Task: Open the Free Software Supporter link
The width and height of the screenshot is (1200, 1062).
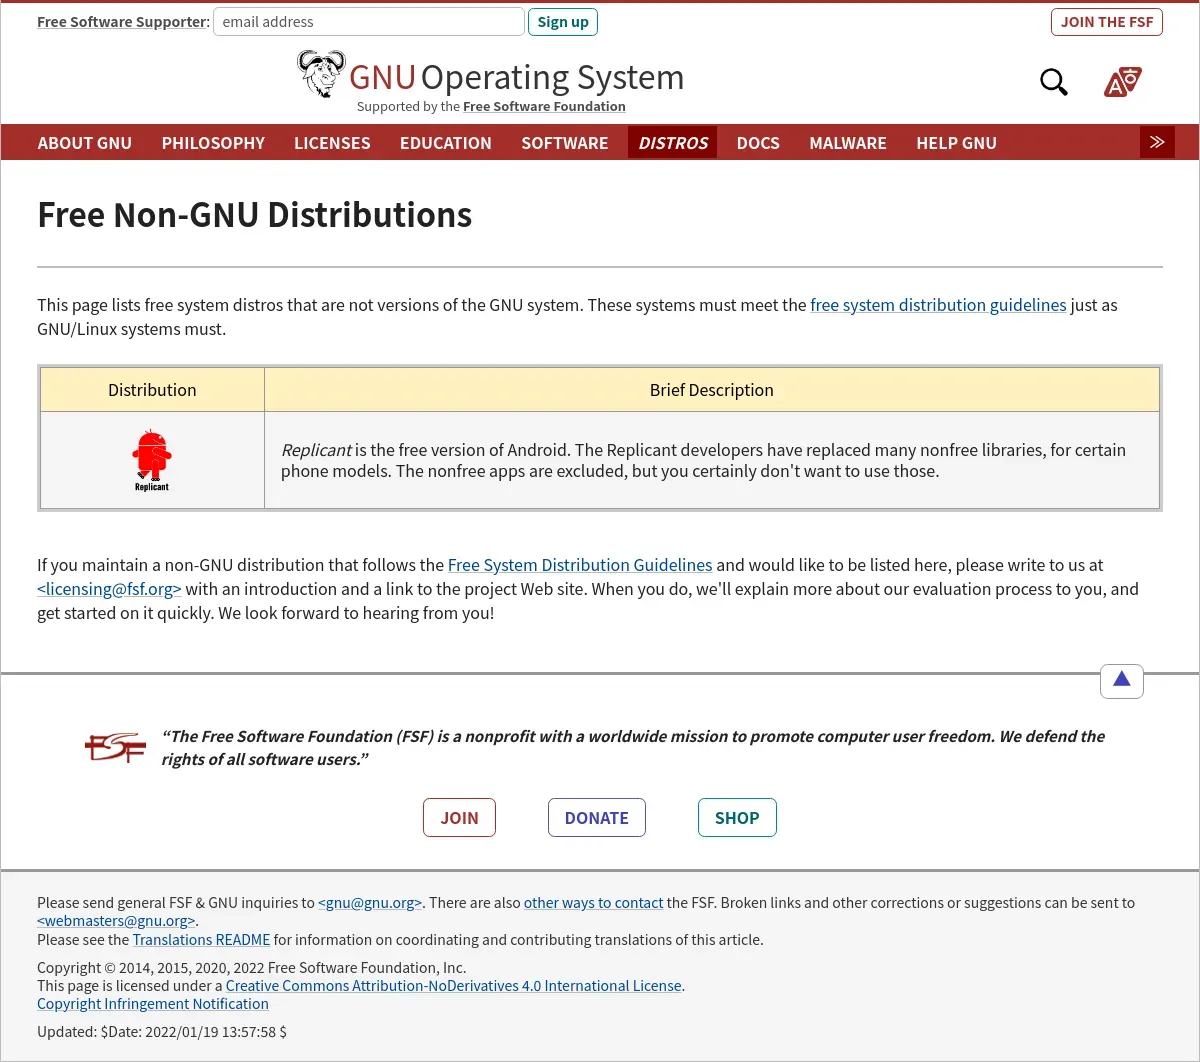Action: pyautogui.click(x=122, y=22)
